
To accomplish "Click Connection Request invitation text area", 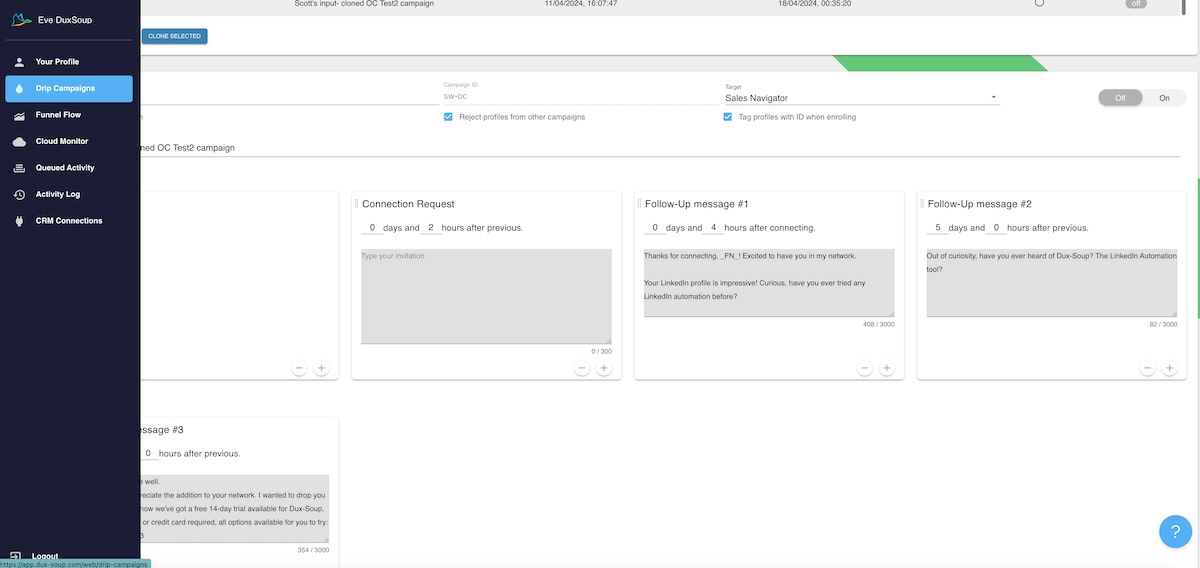I will tap(486, 296).
